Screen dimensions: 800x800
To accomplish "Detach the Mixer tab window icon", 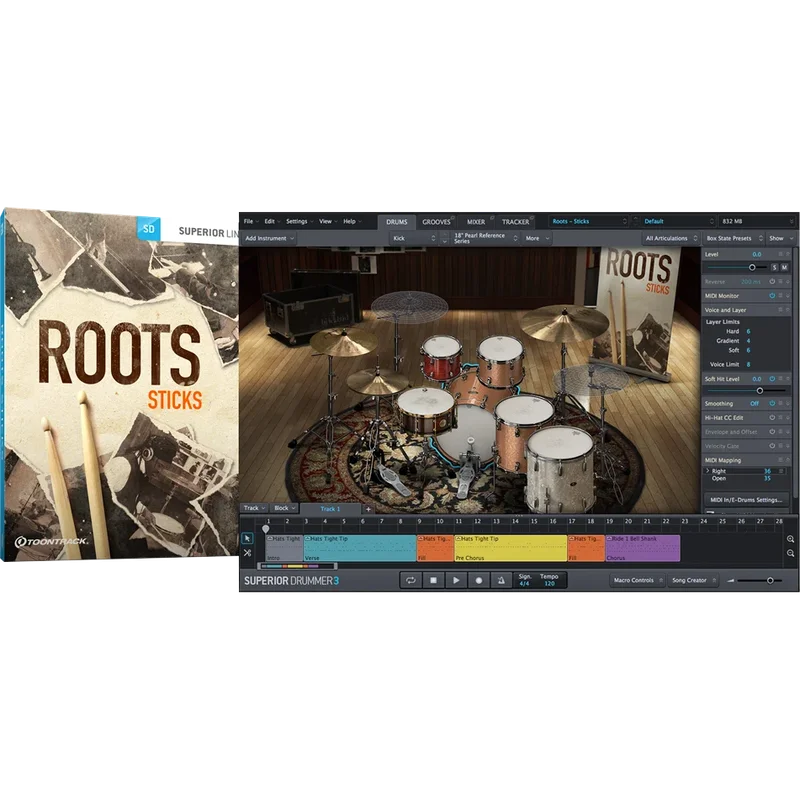I will 492,217.
